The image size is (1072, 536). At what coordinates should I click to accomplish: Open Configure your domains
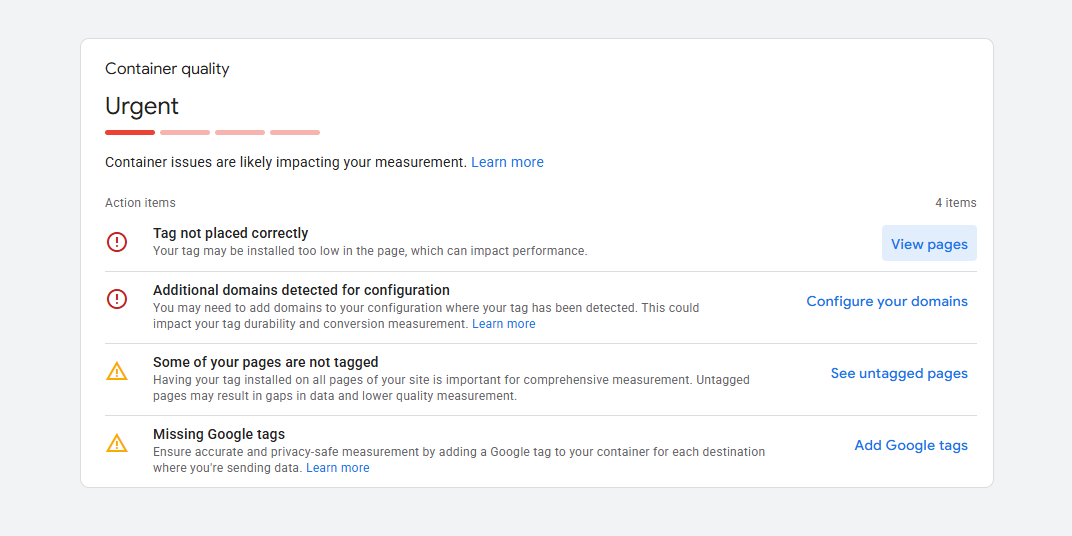[887, 302]
